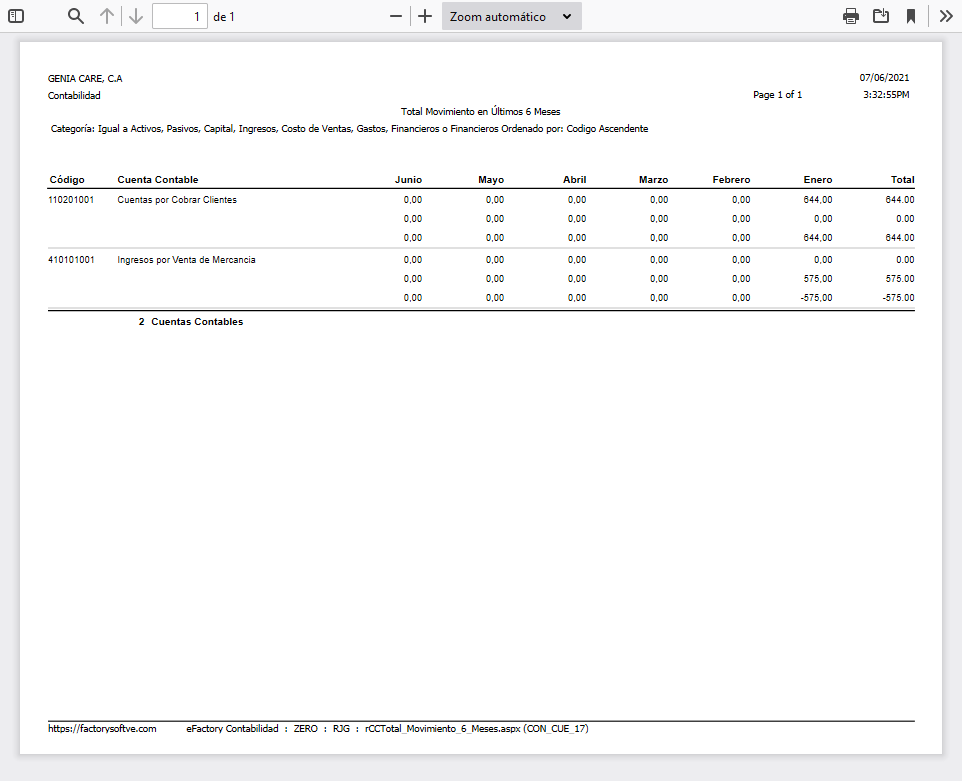Go to previous page arrow
962x781 pixels.
107,16
